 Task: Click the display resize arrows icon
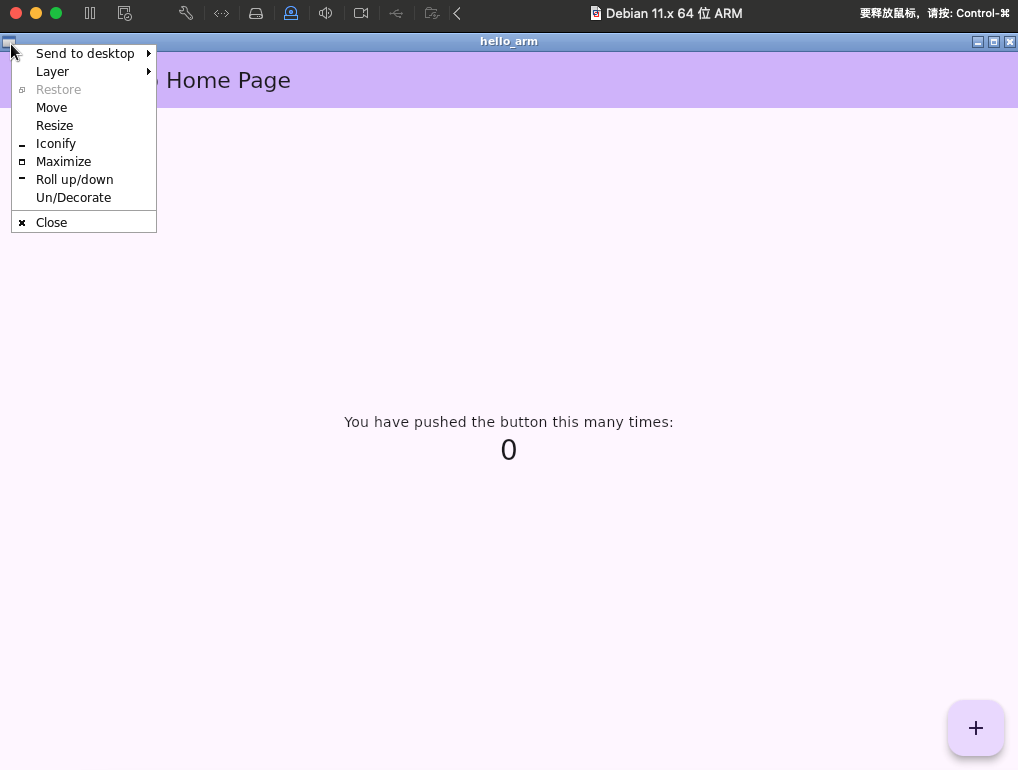point(221,13)
